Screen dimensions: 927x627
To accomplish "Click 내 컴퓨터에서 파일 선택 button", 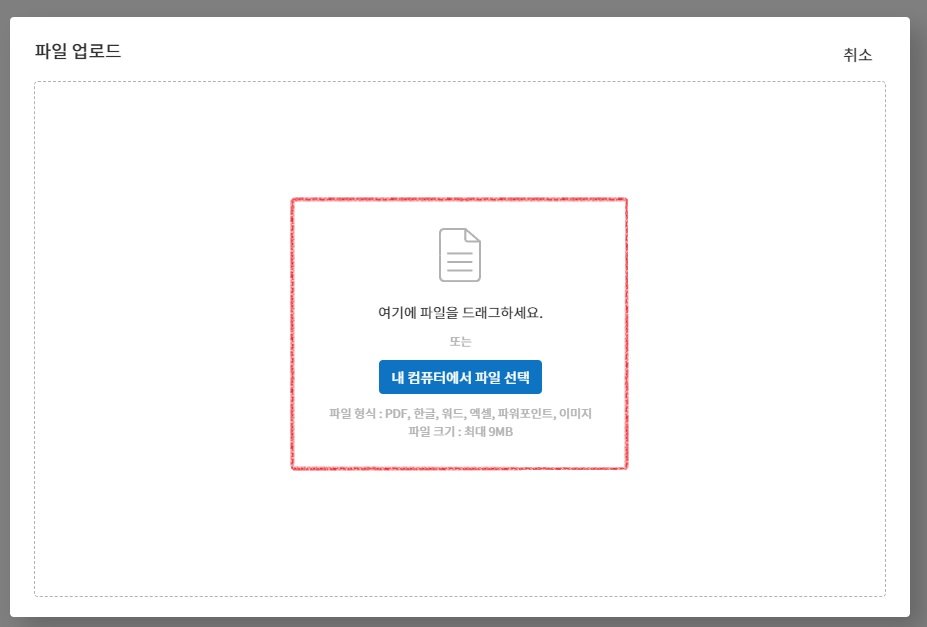I will 460,377.
